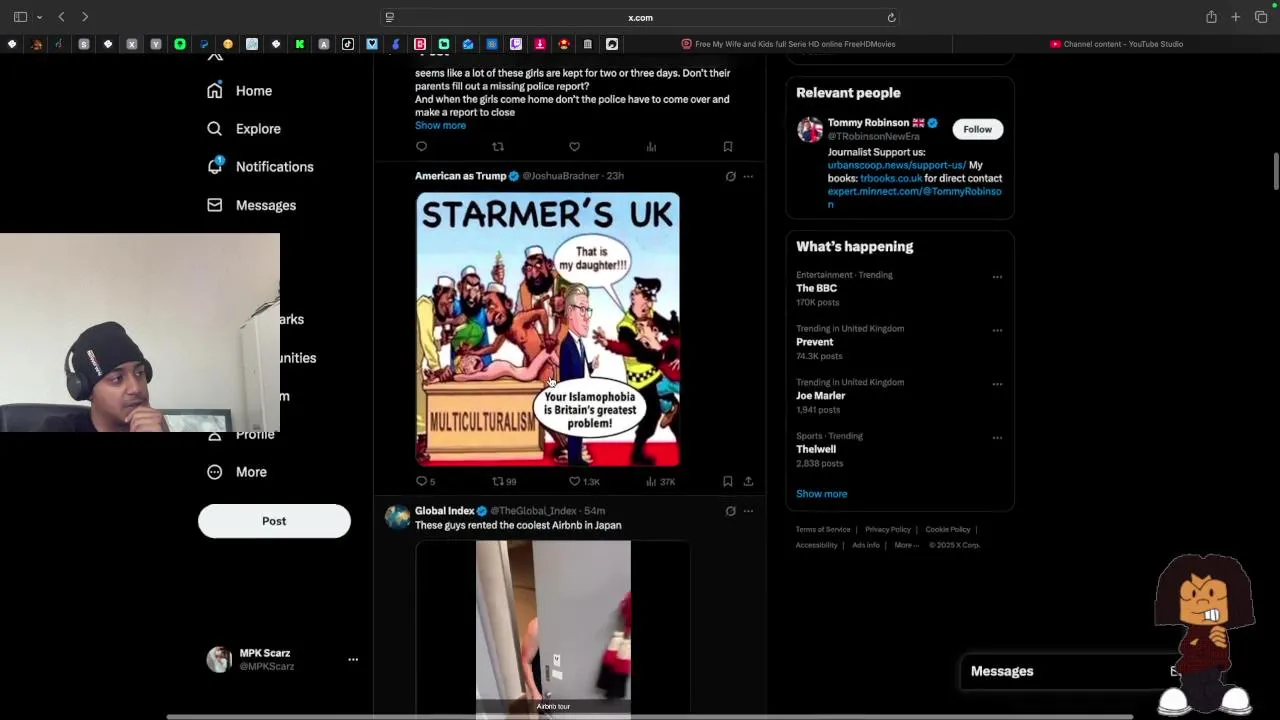Open options for the Thelwell trend

(997, 438)
